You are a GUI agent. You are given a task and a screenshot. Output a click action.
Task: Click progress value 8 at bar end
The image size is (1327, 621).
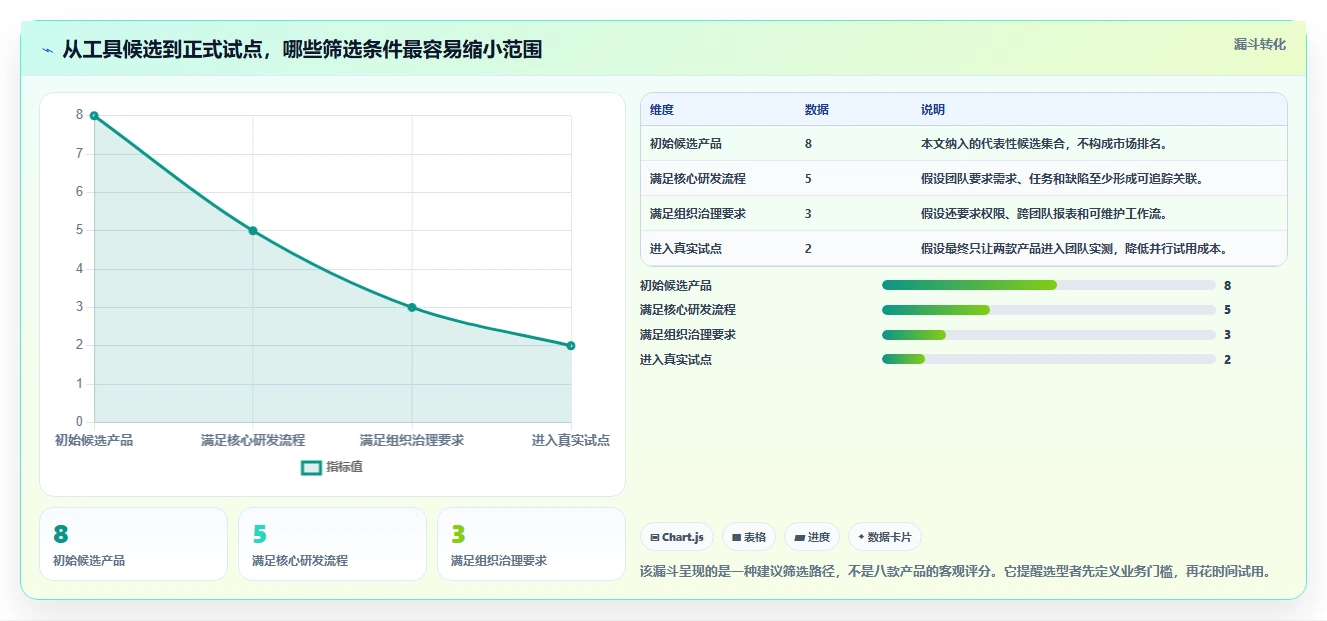[1228, 286]
